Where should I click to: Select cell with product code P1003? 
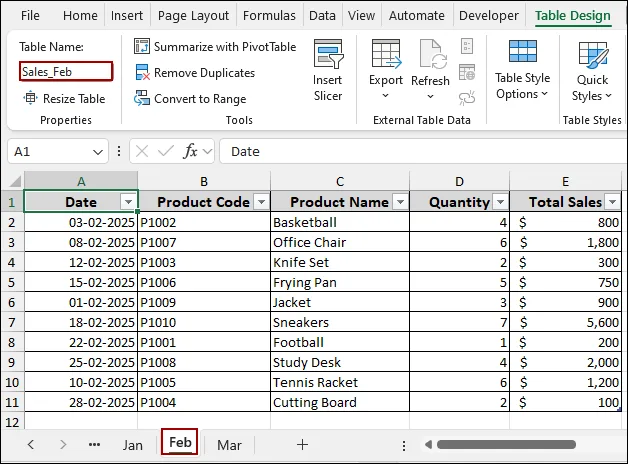click(x=204, y=262)
